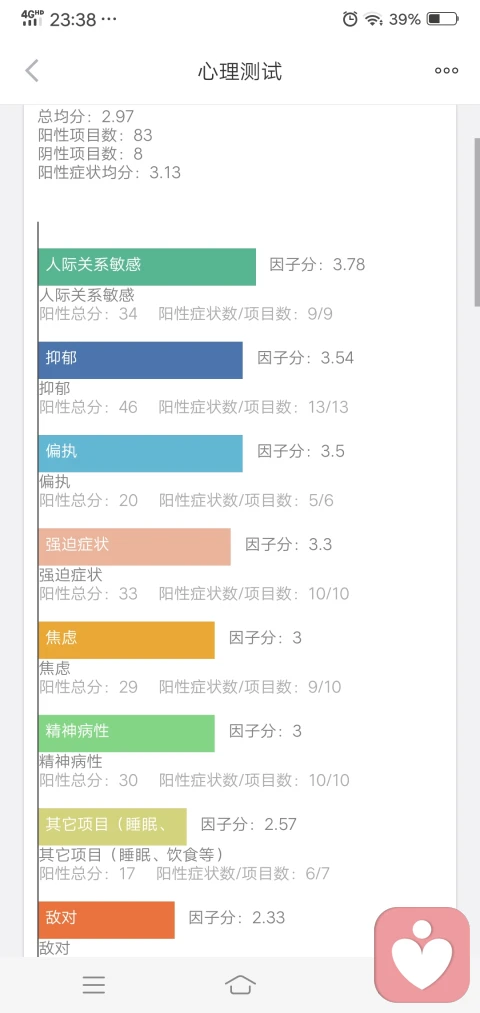
Task: Select the light green 精神病性 bar
Action: click(127, 733)
